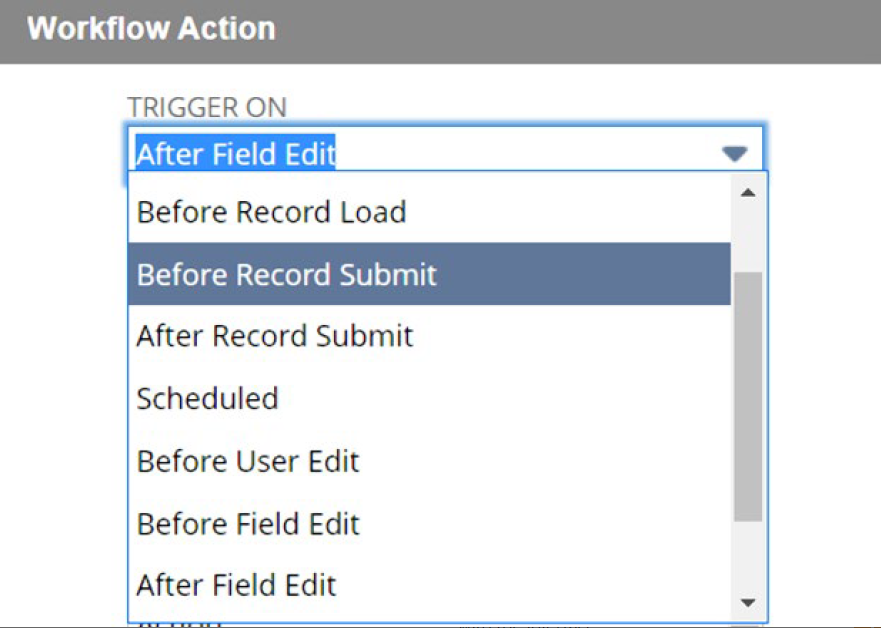This screenshot has width=881, height=628.
Task: Click the Workflow Action header title
Action: pos(151,28)
